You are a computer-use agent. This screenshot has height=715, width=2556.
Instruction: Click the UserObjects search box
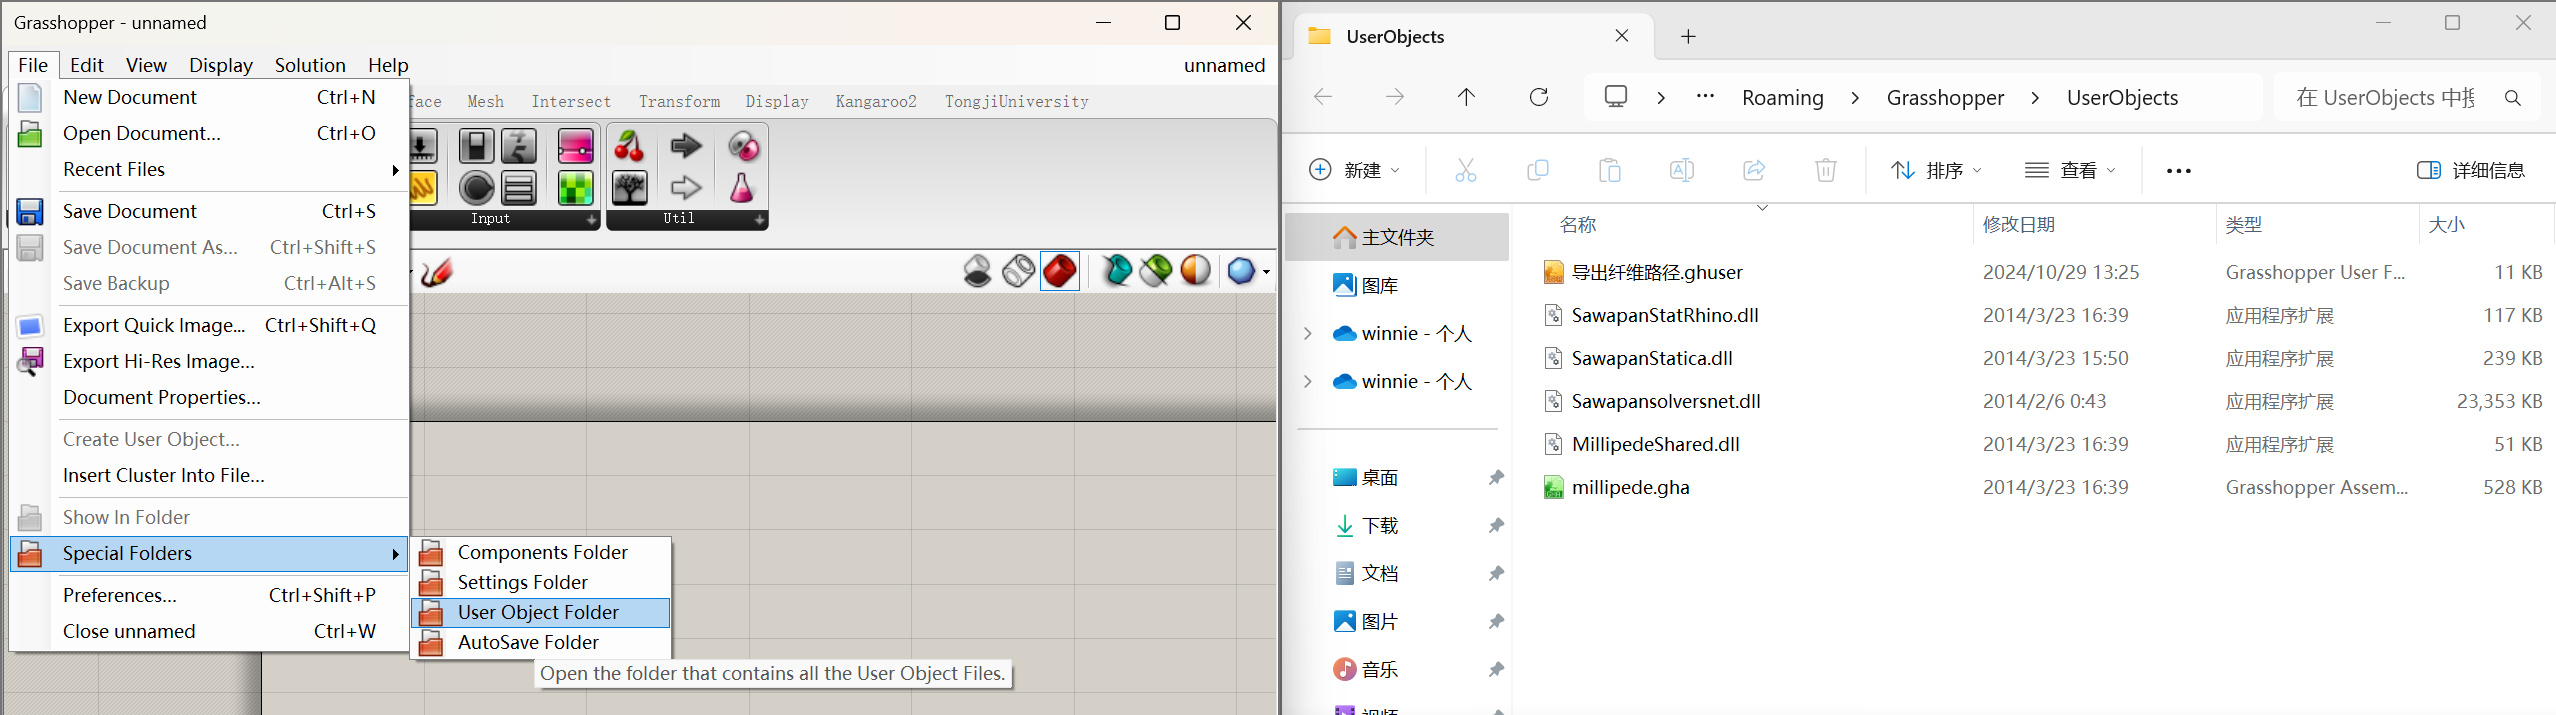pyautogui.click(x=2390, y=97)
